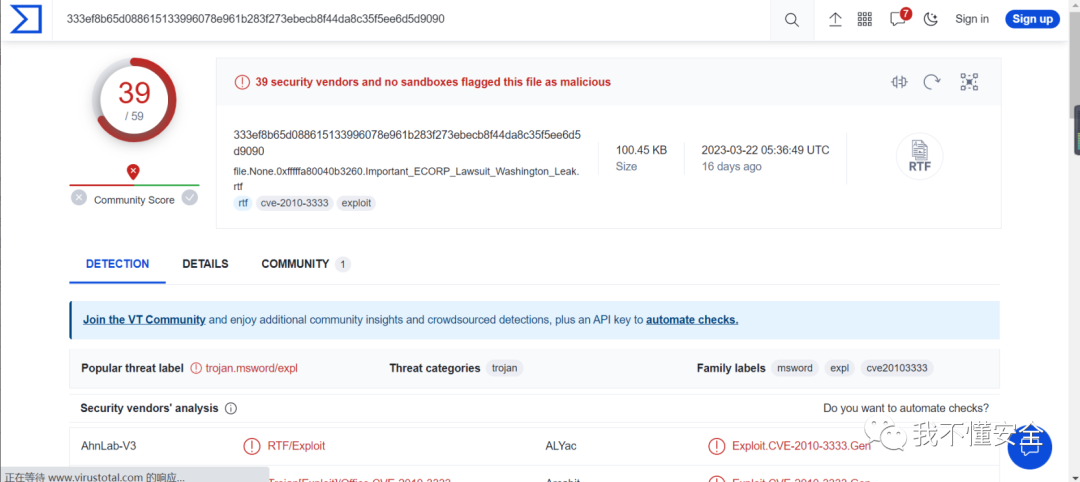Click the Security vendors' analysis info icon

(231, 408)
